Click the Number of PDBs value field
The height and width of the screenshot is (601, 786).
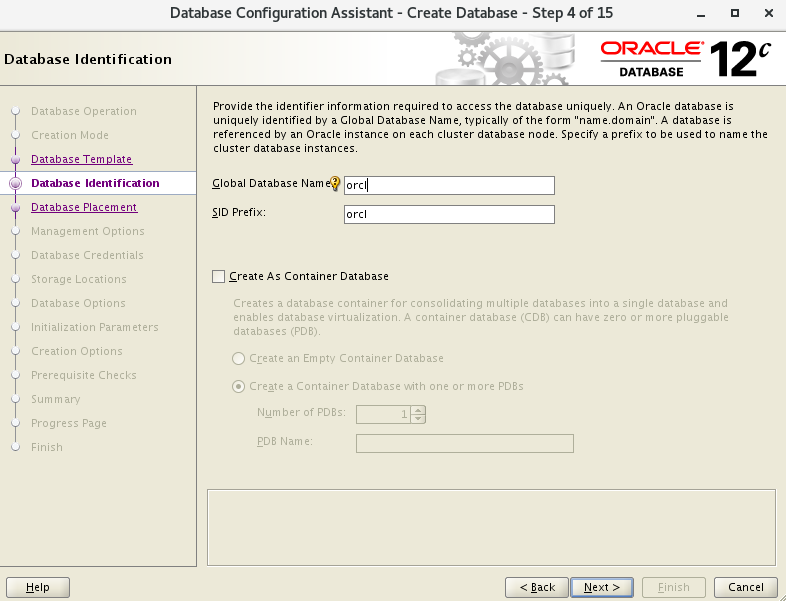[383, 415]
